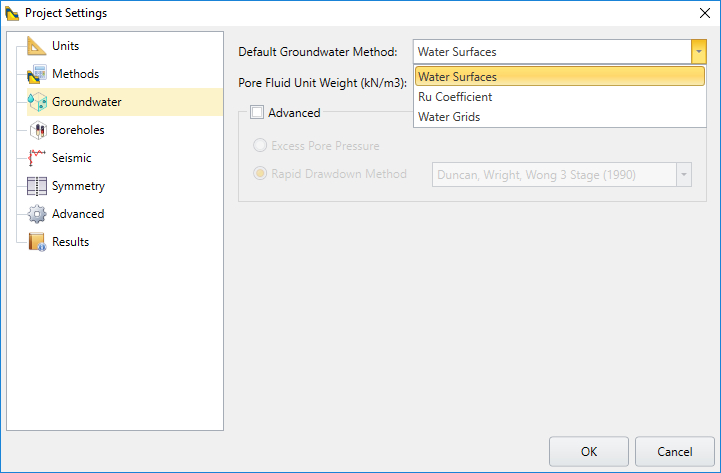Go to the Boreholes settings page
This screenshot has height=473, width=721.
[x=78, y=130]
